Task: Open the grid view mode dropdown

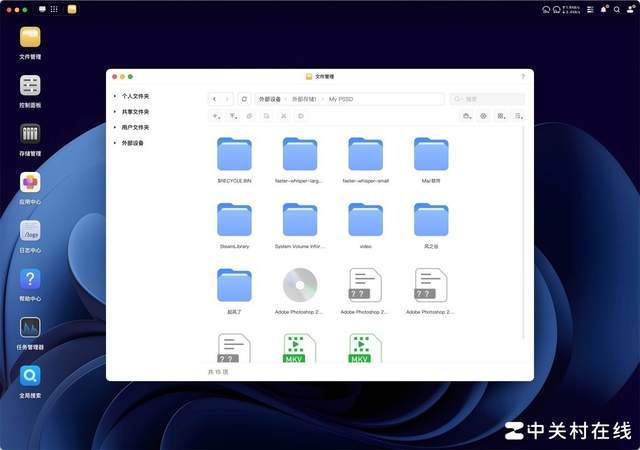Action: click(x=501, y=116)
